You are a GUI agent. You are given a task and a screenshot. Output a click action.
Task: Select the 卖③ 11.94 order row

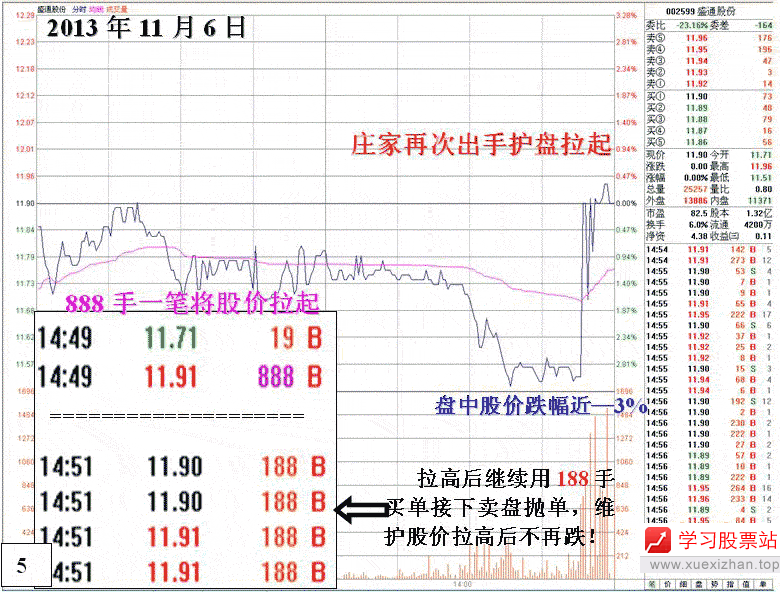[709, 61]
